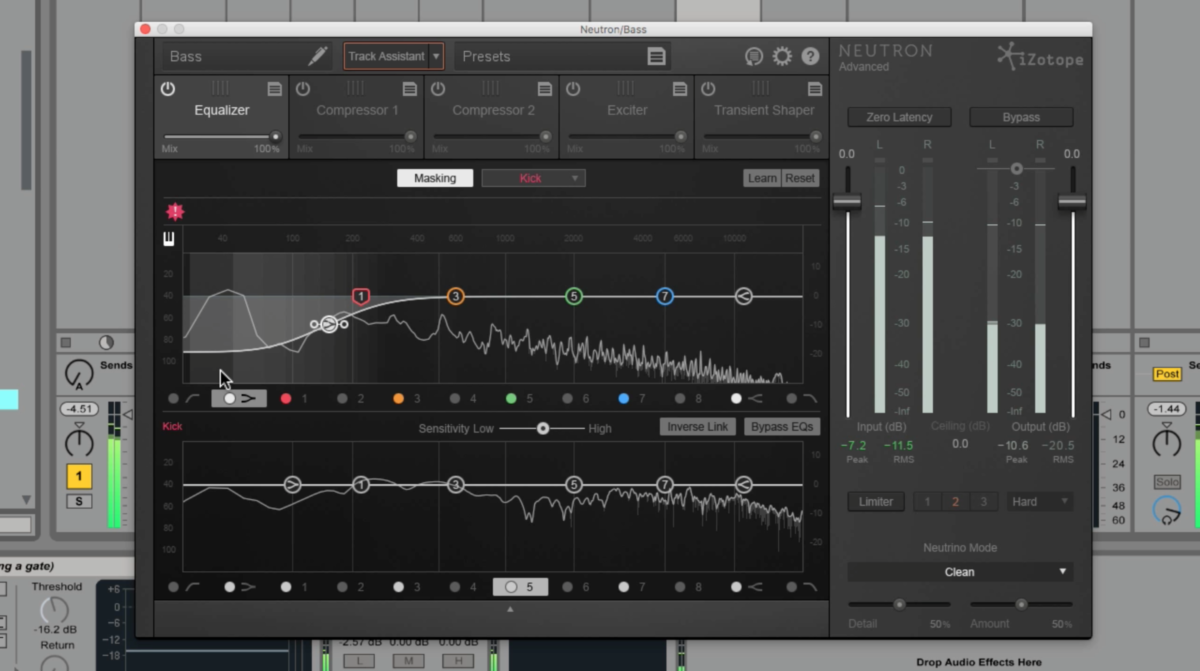Open Equalizer module preset list icon
Viewport: 1200px width, 671px height.
274,89
